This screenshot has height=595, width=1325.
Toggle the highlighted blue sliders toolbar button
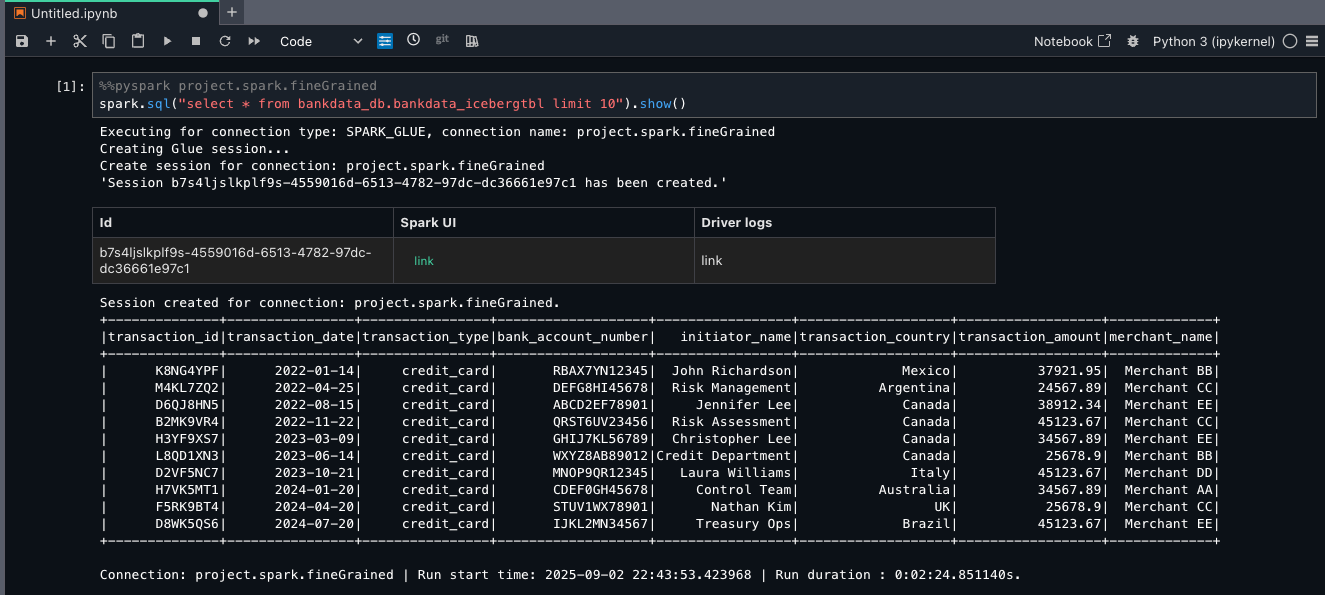(x=385, y=41)
